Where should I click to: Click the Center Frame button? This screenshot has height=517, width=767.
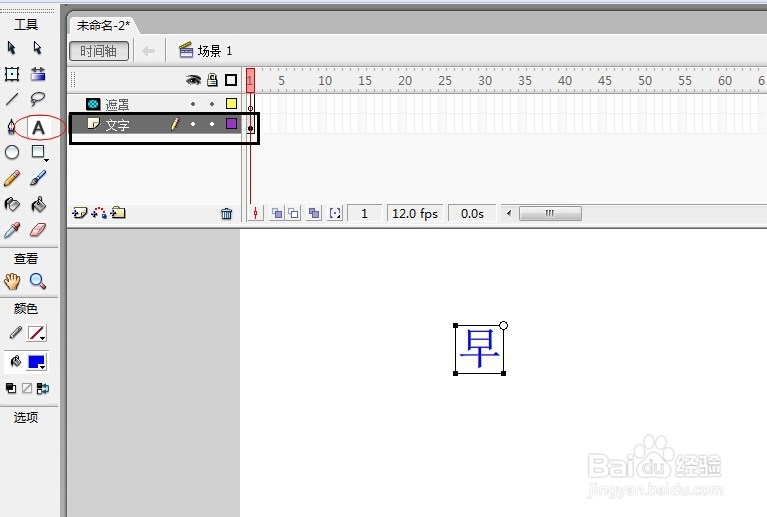tap(255, 213)
